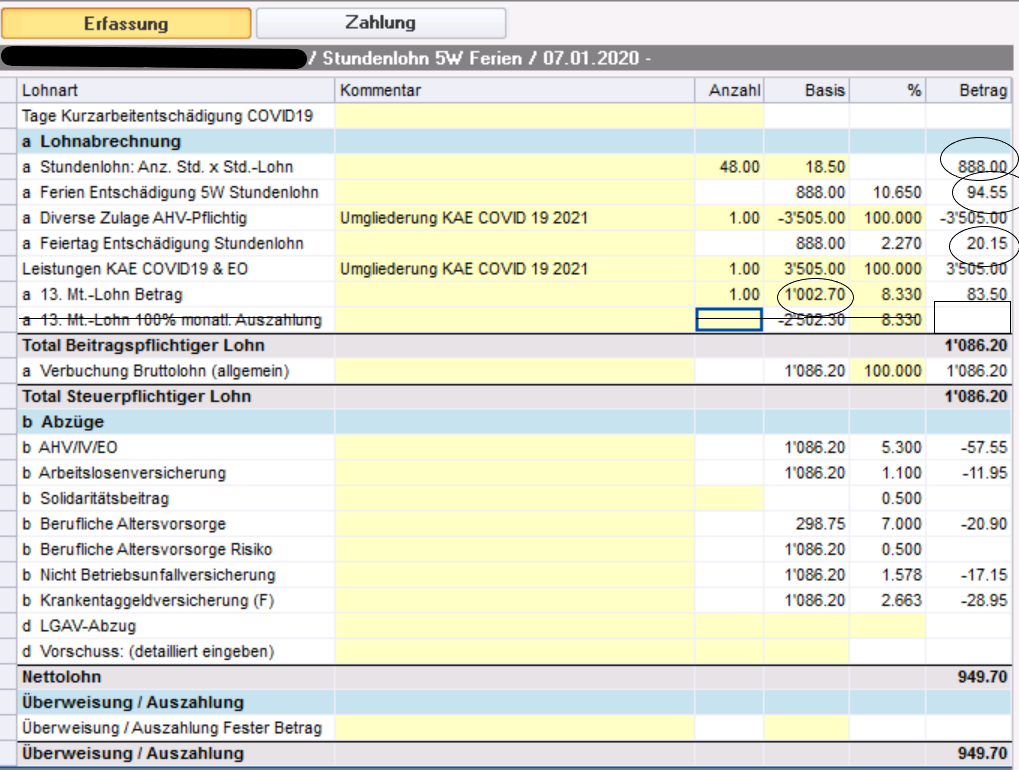
Task: Select the Arbeitslosenversicherung row label
Action: (124, 472)
